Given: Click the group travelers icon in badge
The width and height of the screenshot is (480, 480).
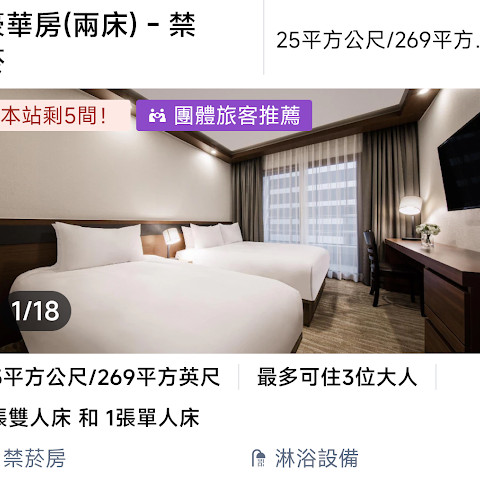Looking at the screenshot, I should point(157,116).
